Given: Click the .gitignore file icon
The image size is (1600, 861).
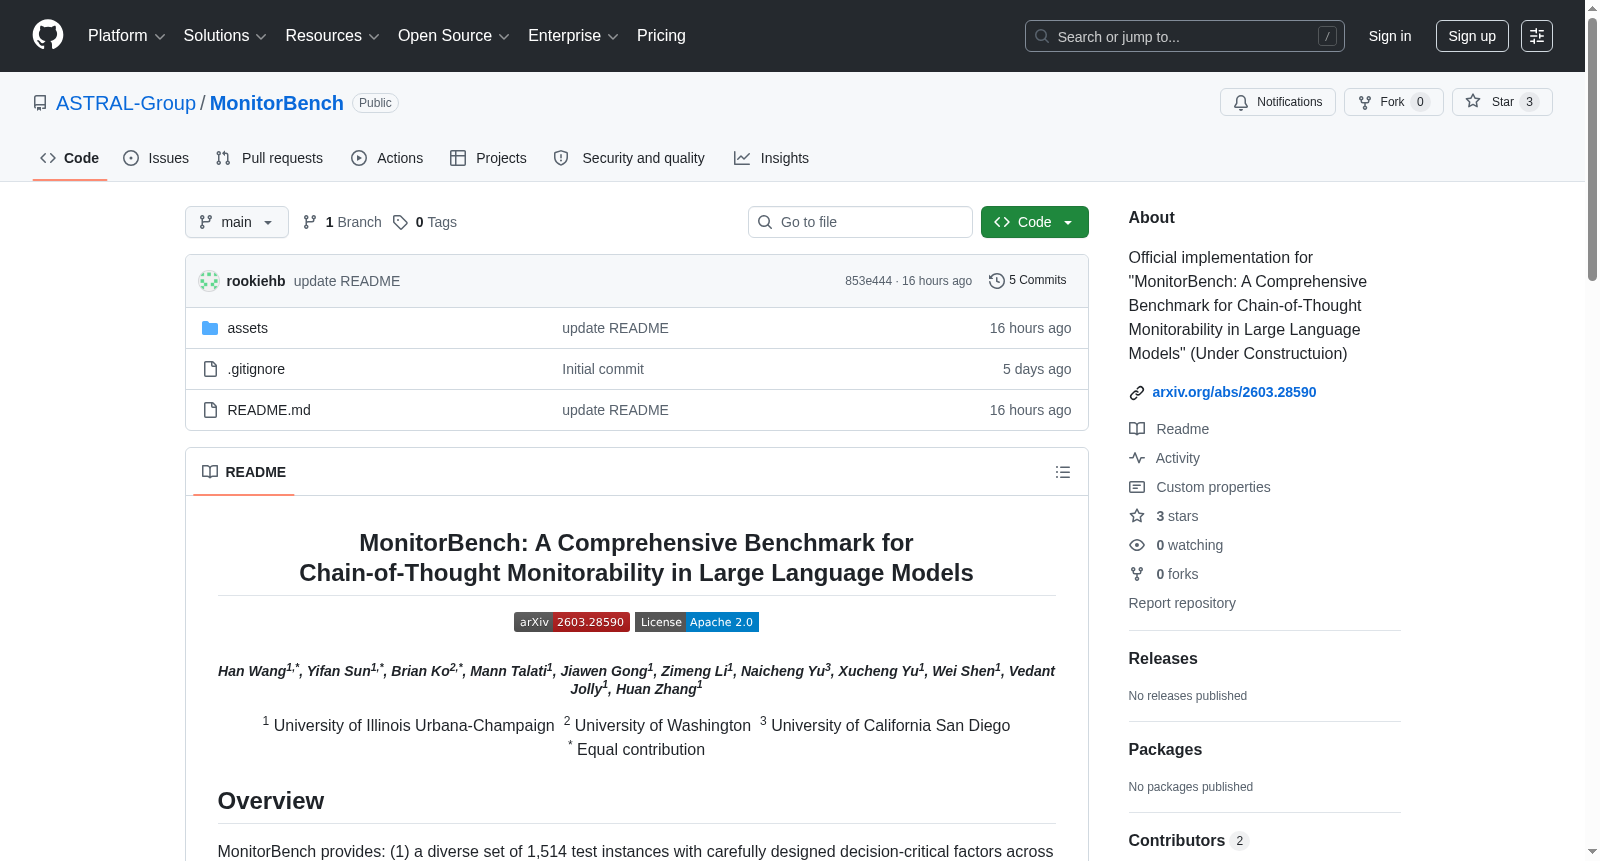Looking at the screenshot, I should tap(210, 369).
